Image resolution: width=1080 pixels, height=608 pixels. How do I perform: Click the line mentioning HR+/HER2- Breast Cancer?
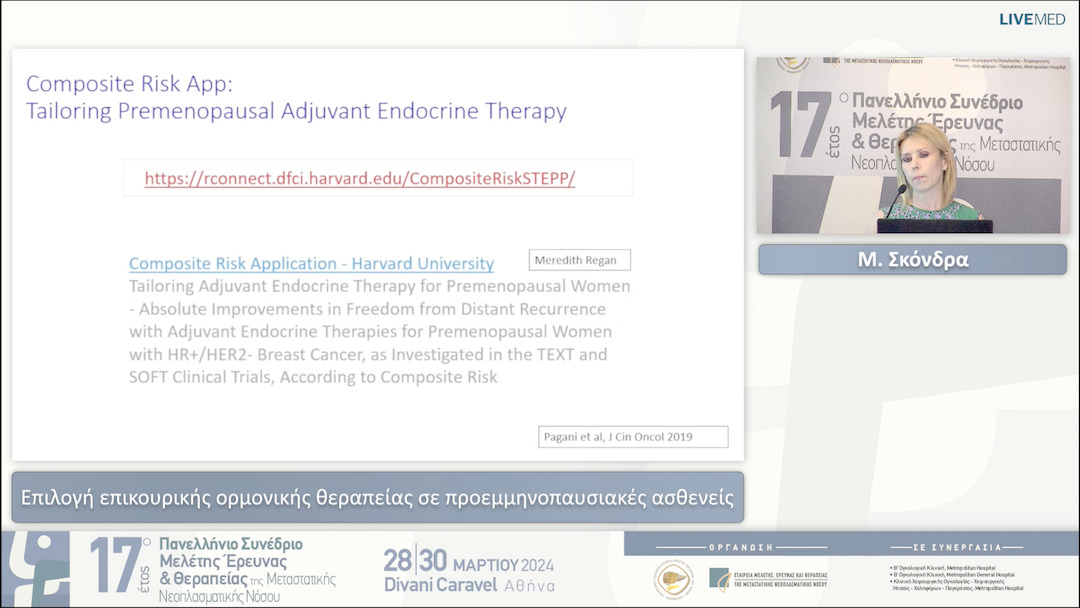pyautogui.click(x=368, y=354)
